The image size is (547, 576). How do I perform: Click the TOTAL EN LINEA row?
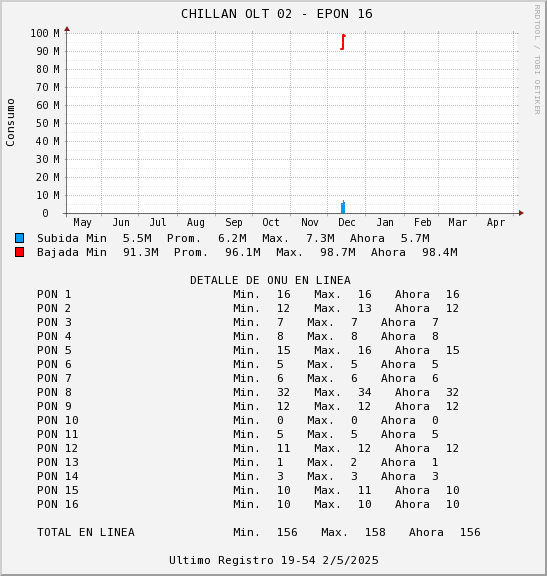(x=259, y=532)
